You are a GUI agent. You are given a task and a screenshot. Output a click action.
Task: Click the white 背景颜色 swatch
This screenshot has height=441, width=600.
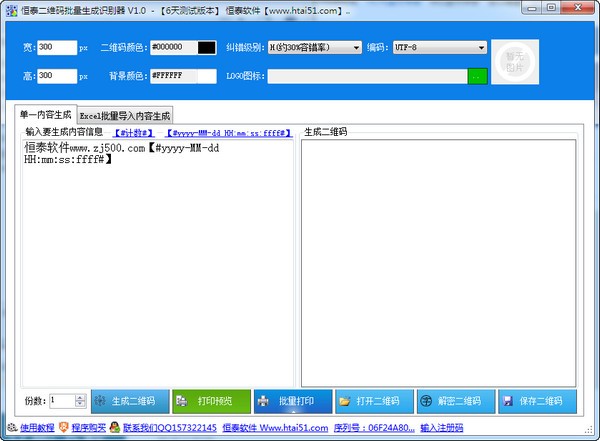click(x=207, y=76)
